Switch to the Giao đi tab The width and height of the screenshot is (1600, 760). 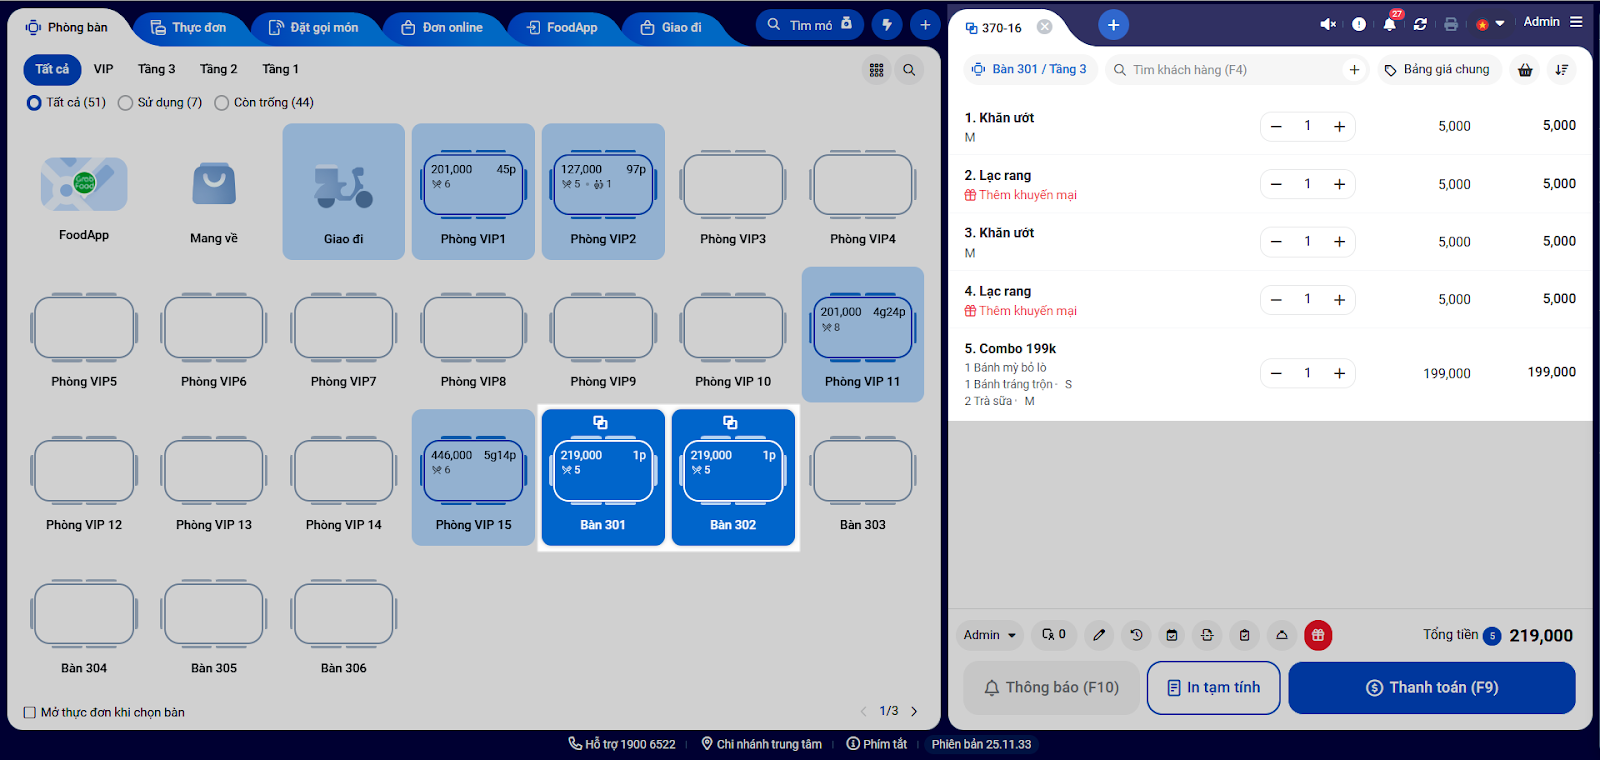point(671,28)
